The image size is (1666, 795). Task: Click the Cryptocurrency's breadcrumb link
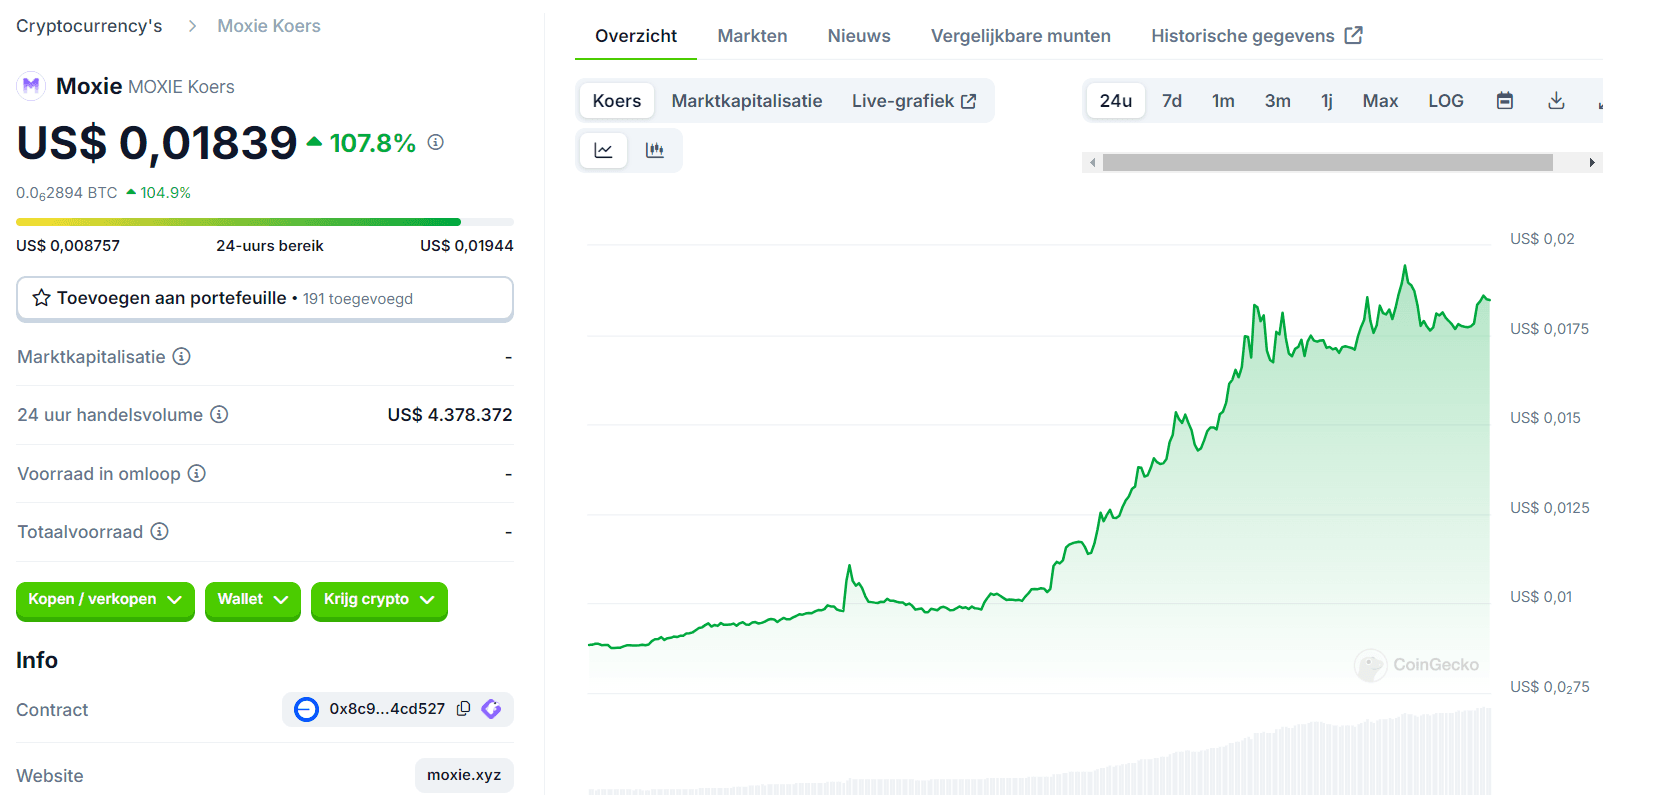pos(89,26)
